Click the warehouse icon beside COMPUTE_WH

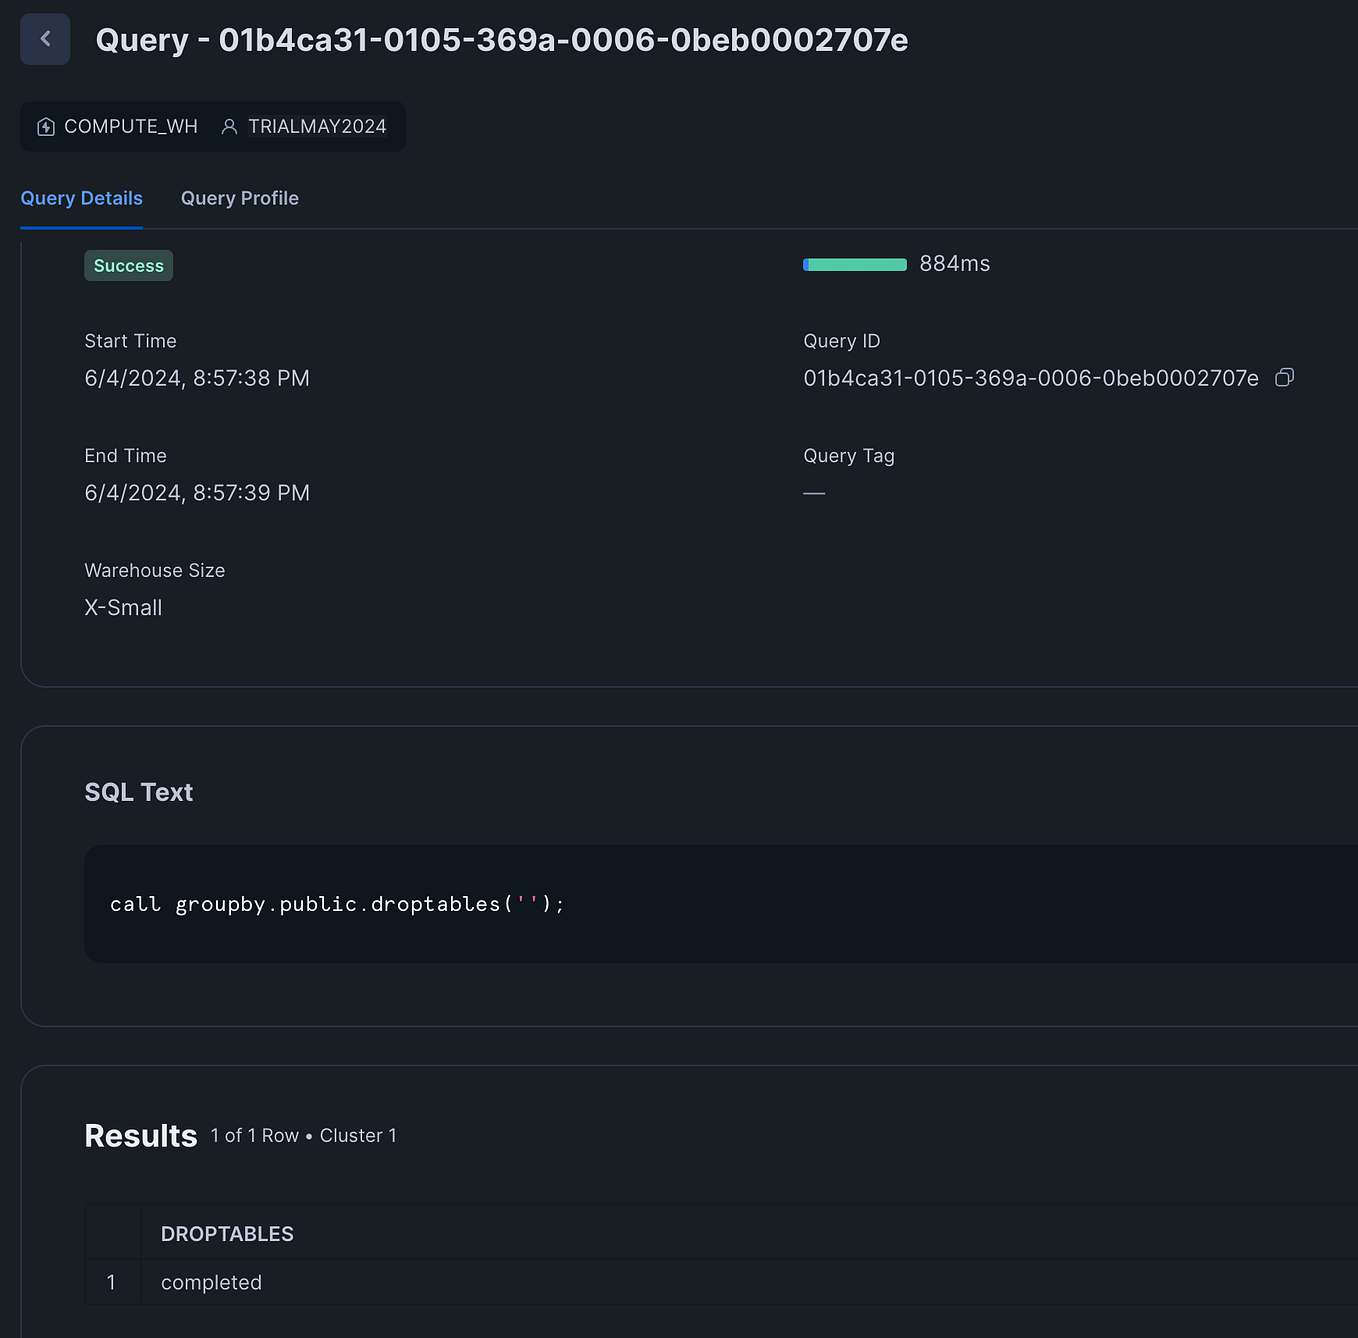point(46,126)
